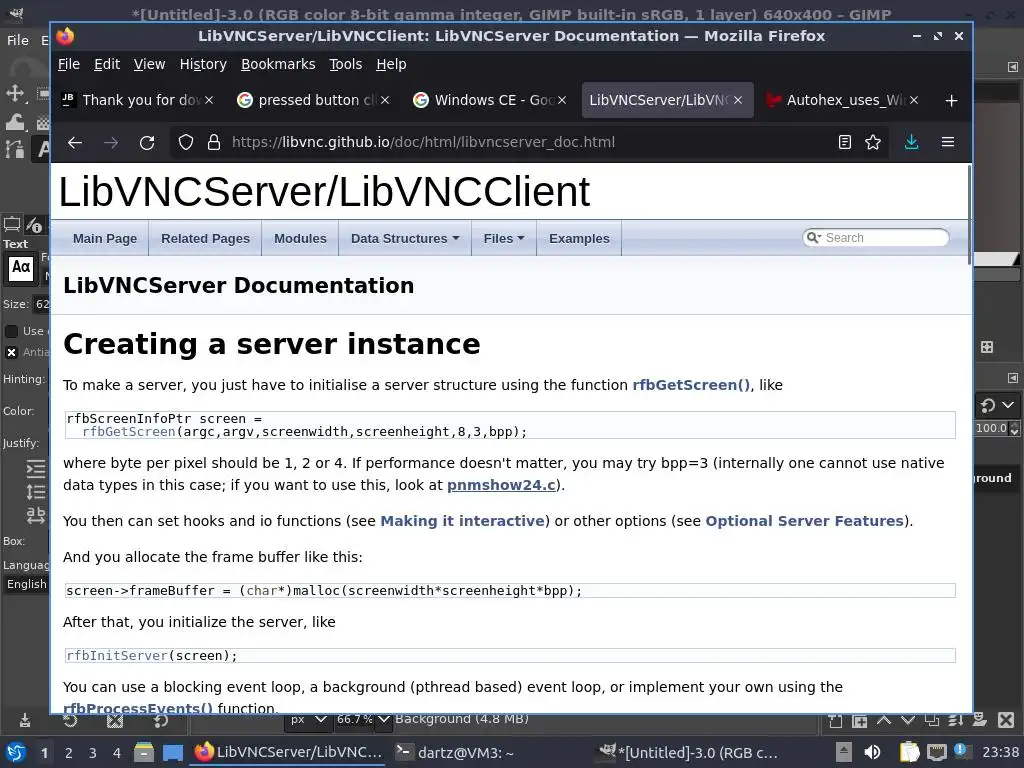Switch to pressed button Google tab

pyautogui.click(x=313, y=100)
